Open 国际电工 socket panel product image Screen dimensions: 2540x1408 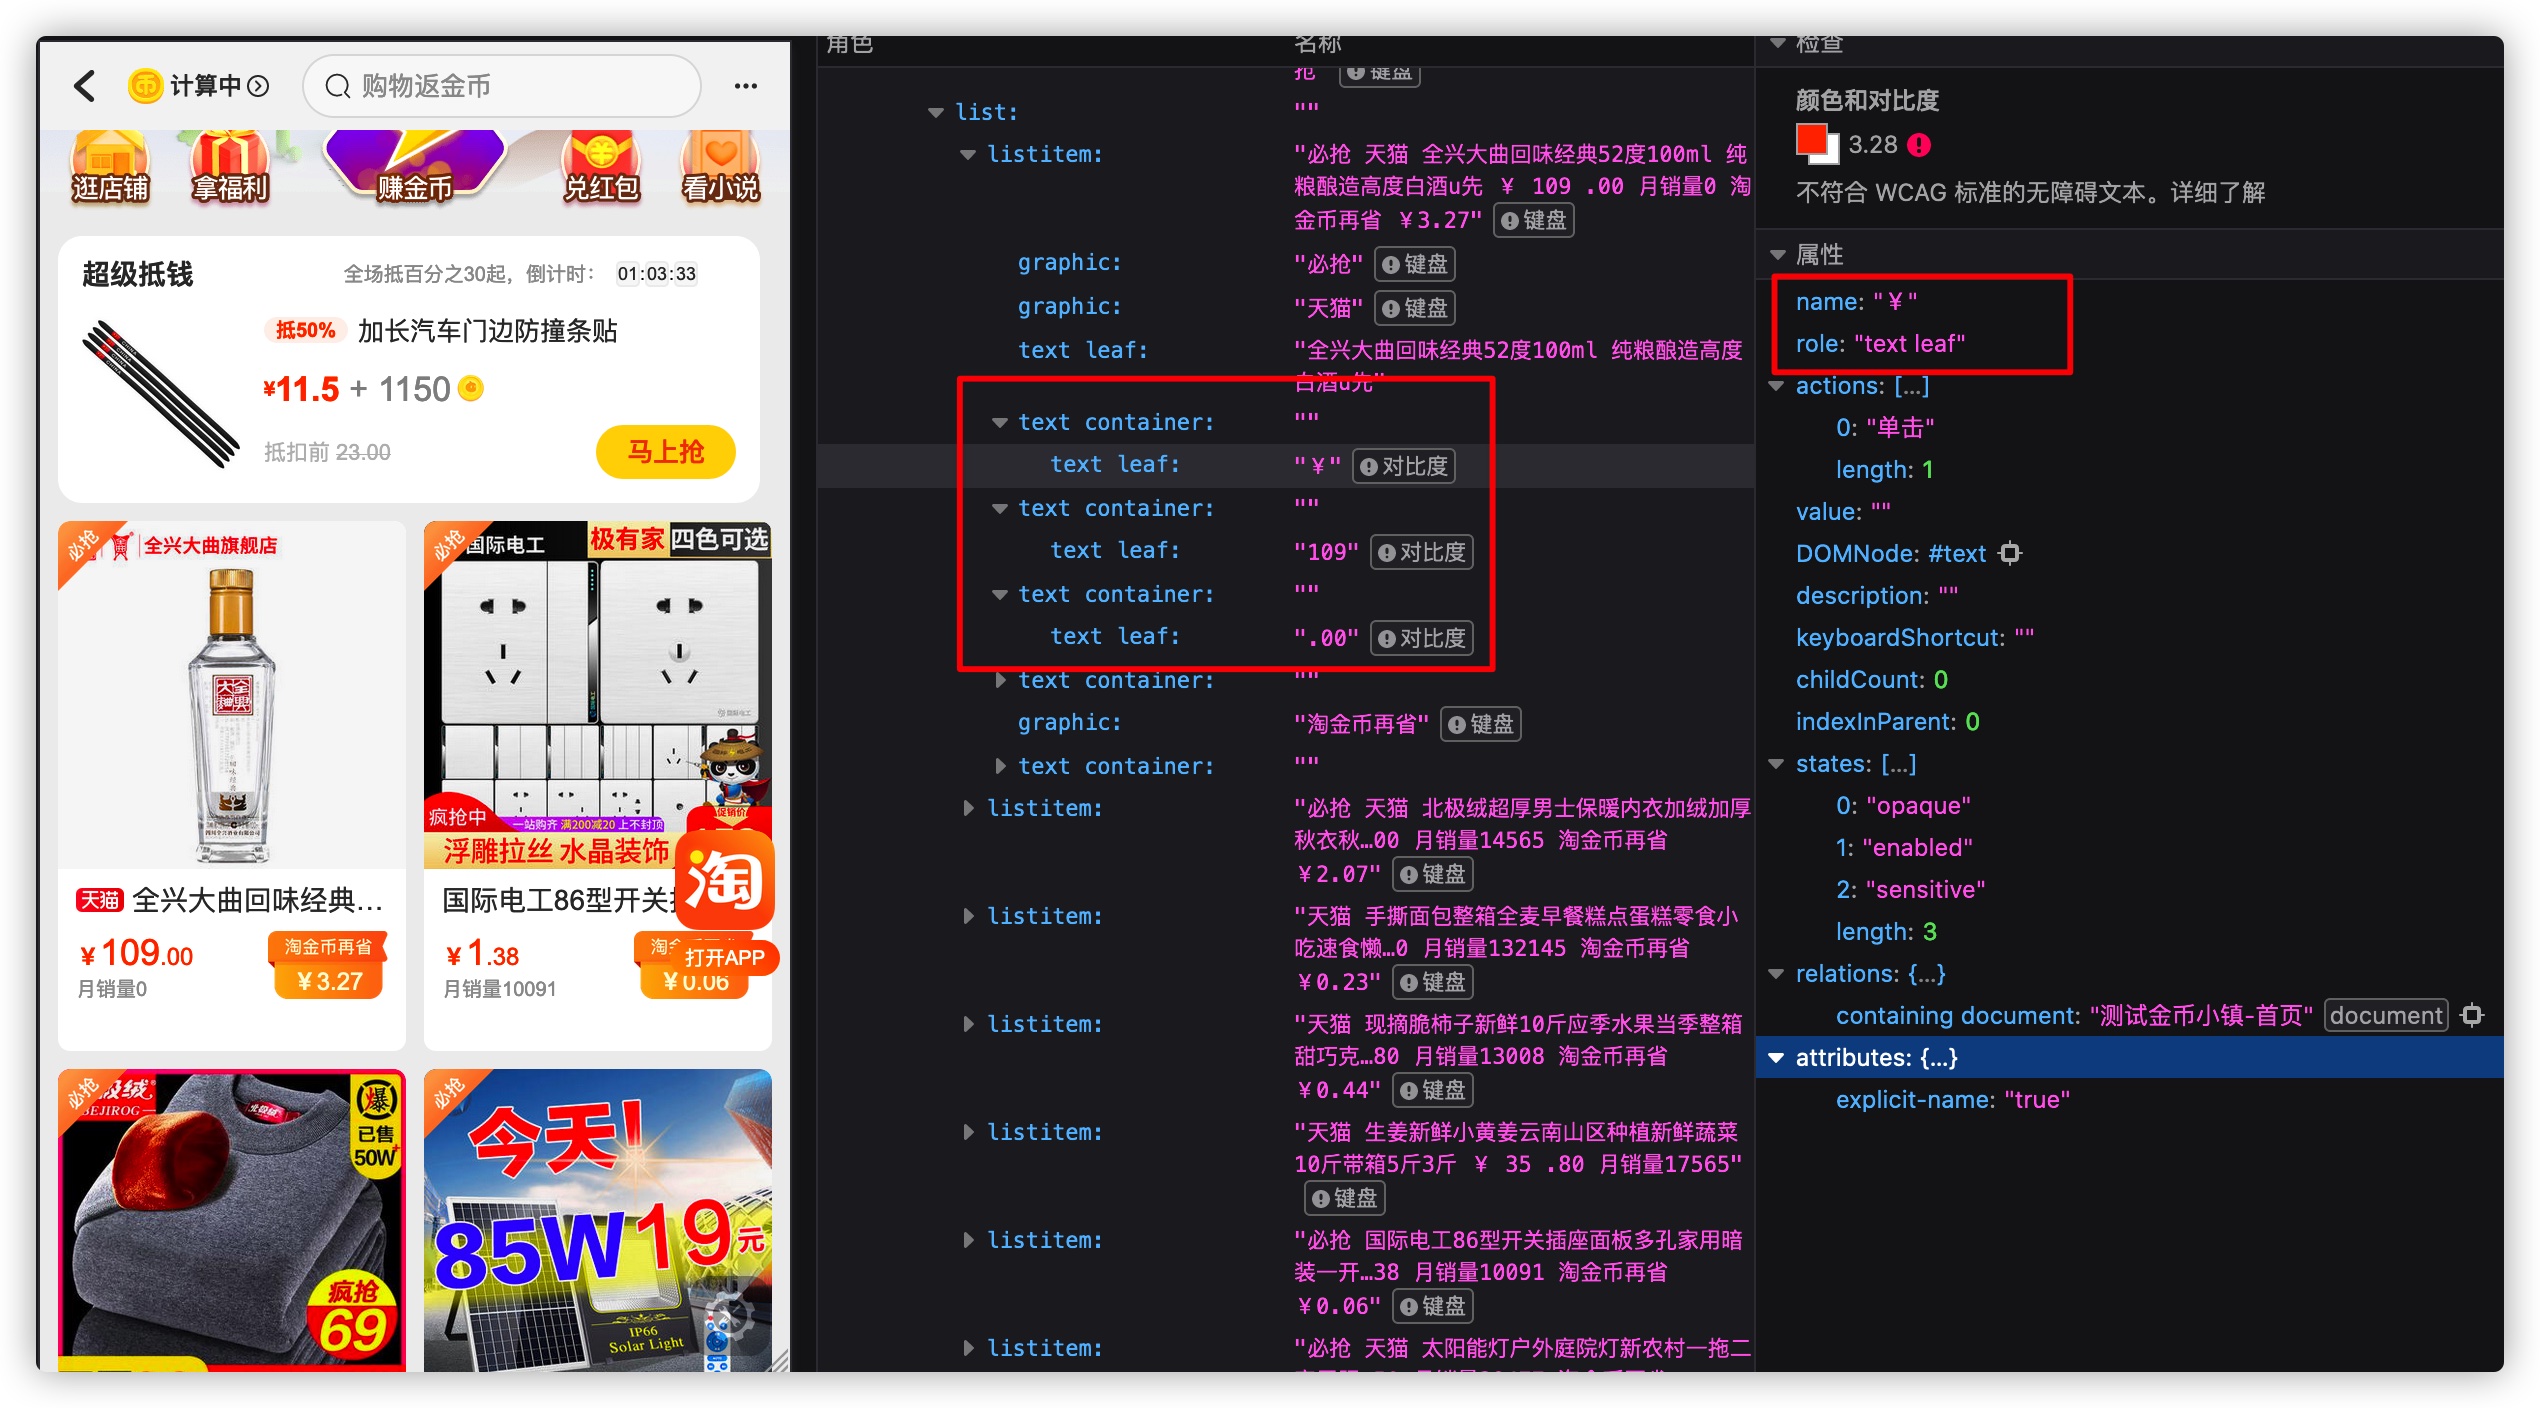click(x=598, y=693)
